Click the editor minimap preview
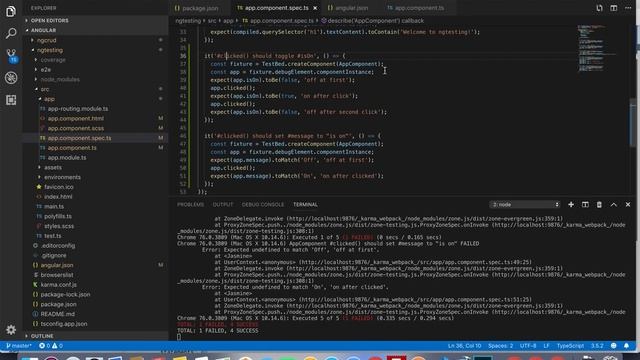The image size is (640, 360). [596, 48]
